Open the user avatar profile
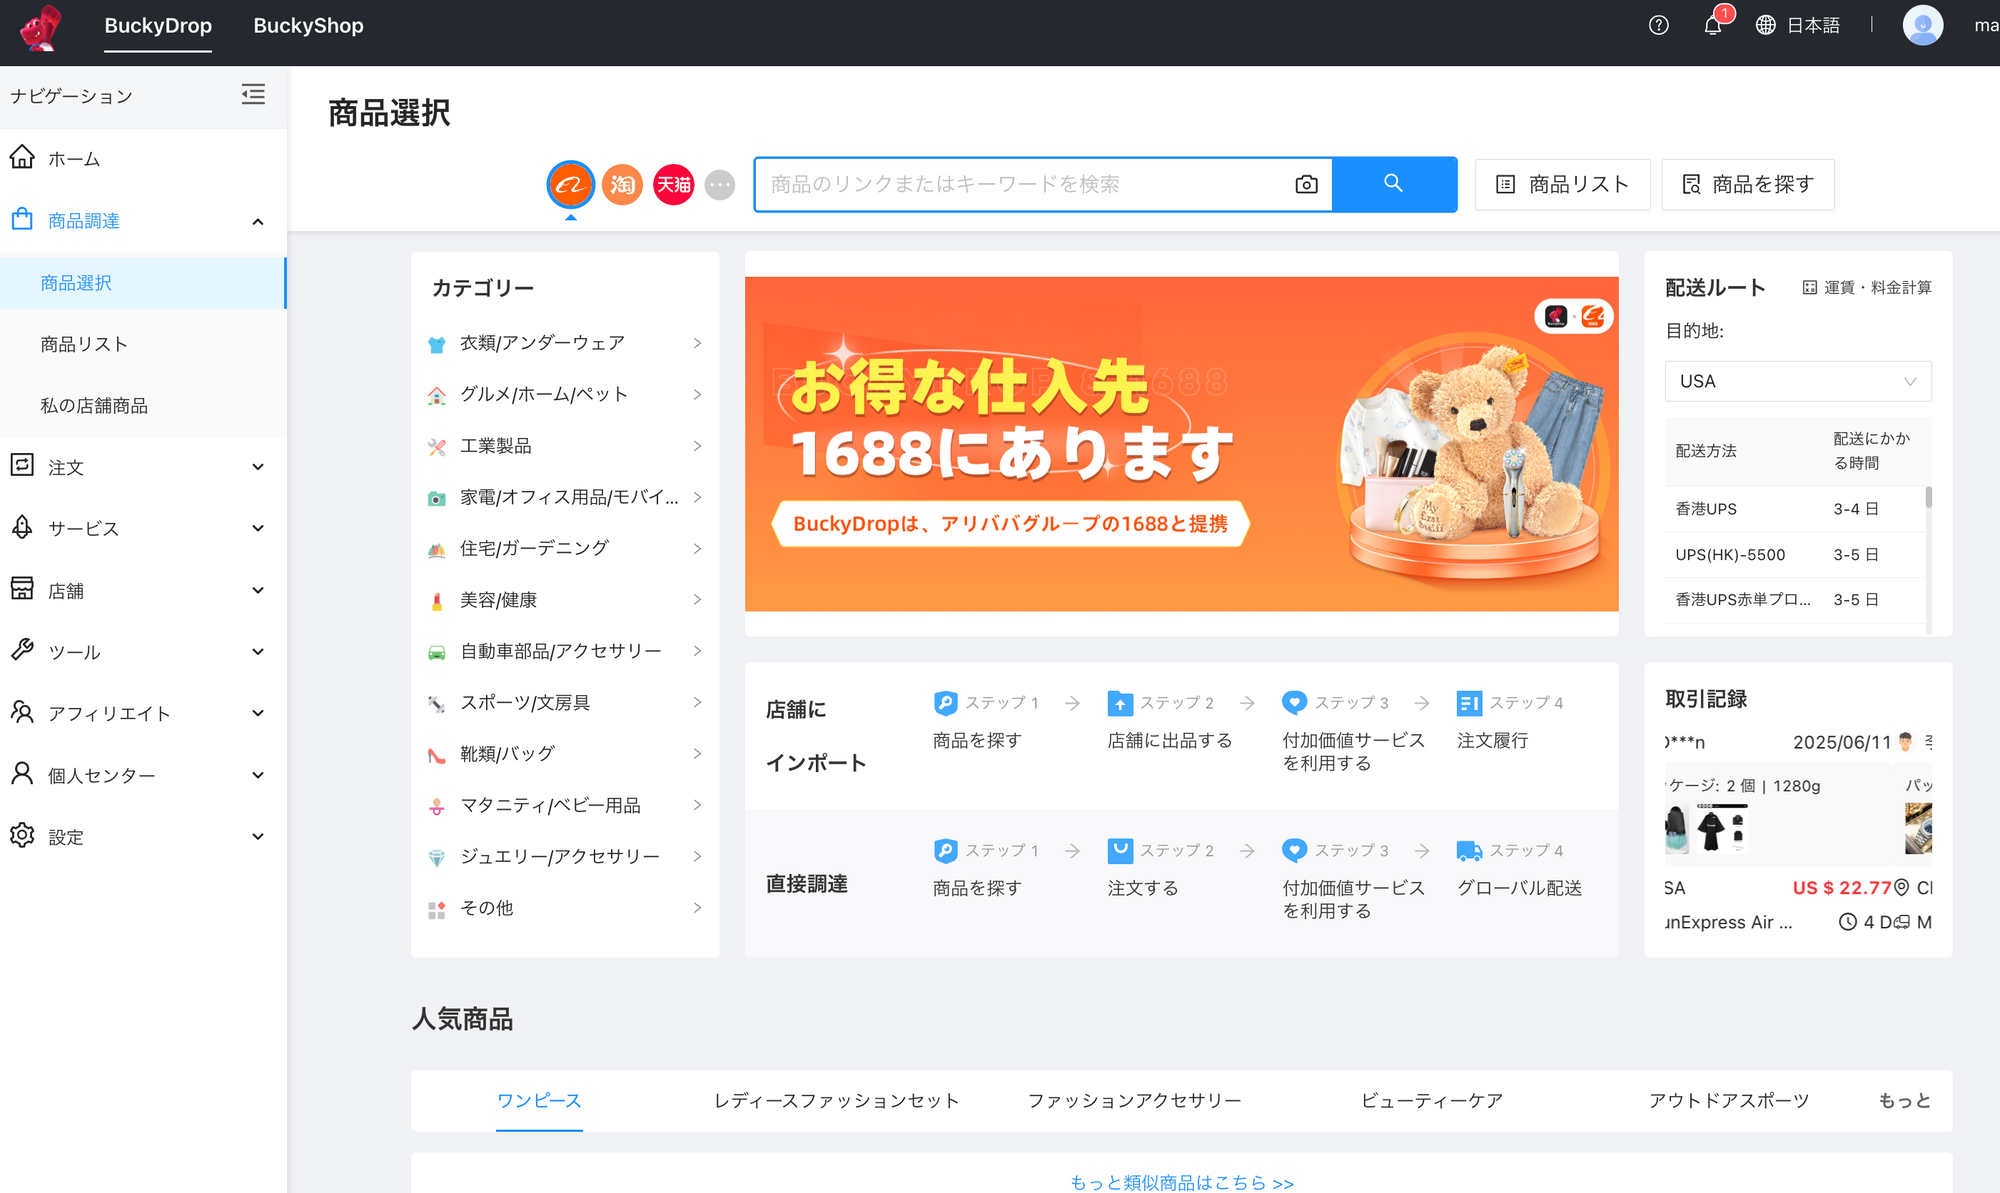 (x=1922, y=26)
